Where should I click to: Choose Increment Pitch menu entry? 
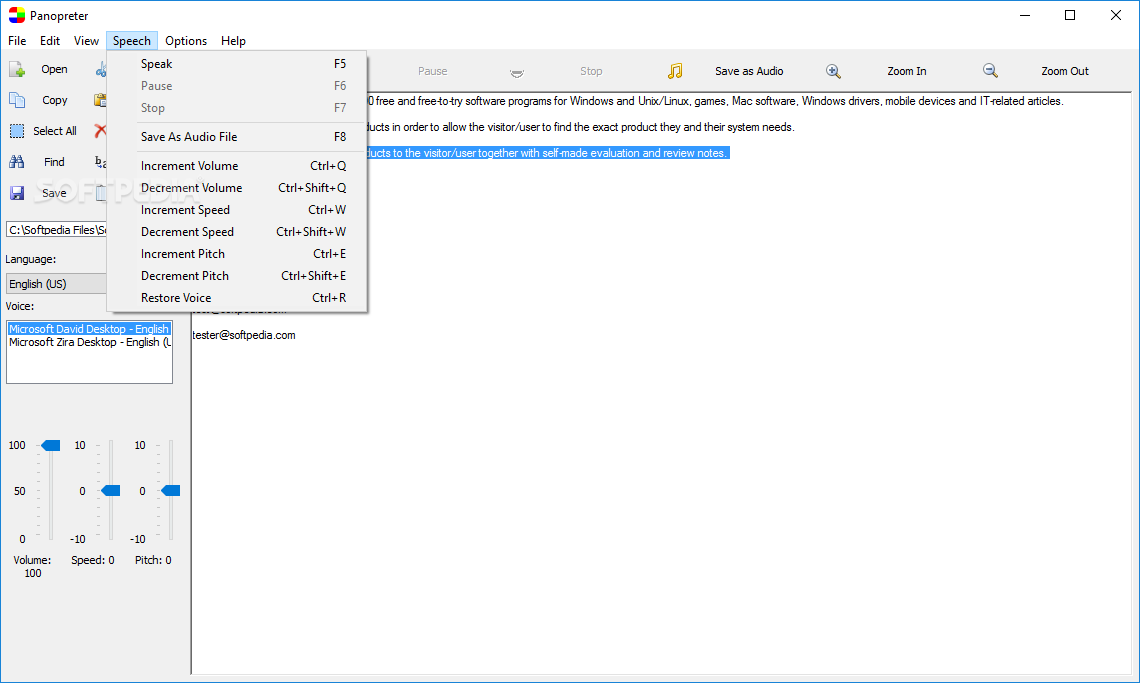(237, 254)
